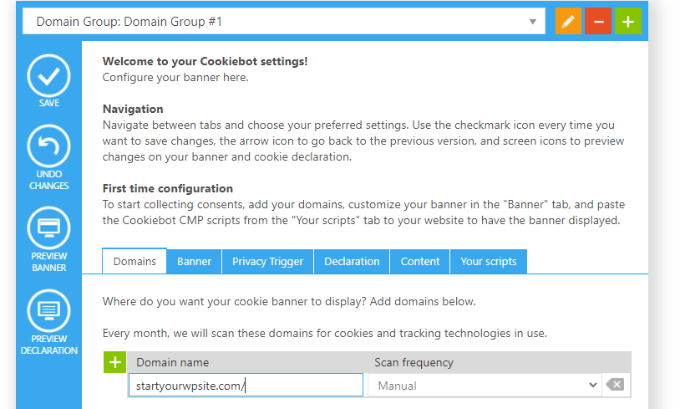Switch to the Banner tab
Image resolution: width=680 pixels, height=409 pixels.
coord(194,261)
